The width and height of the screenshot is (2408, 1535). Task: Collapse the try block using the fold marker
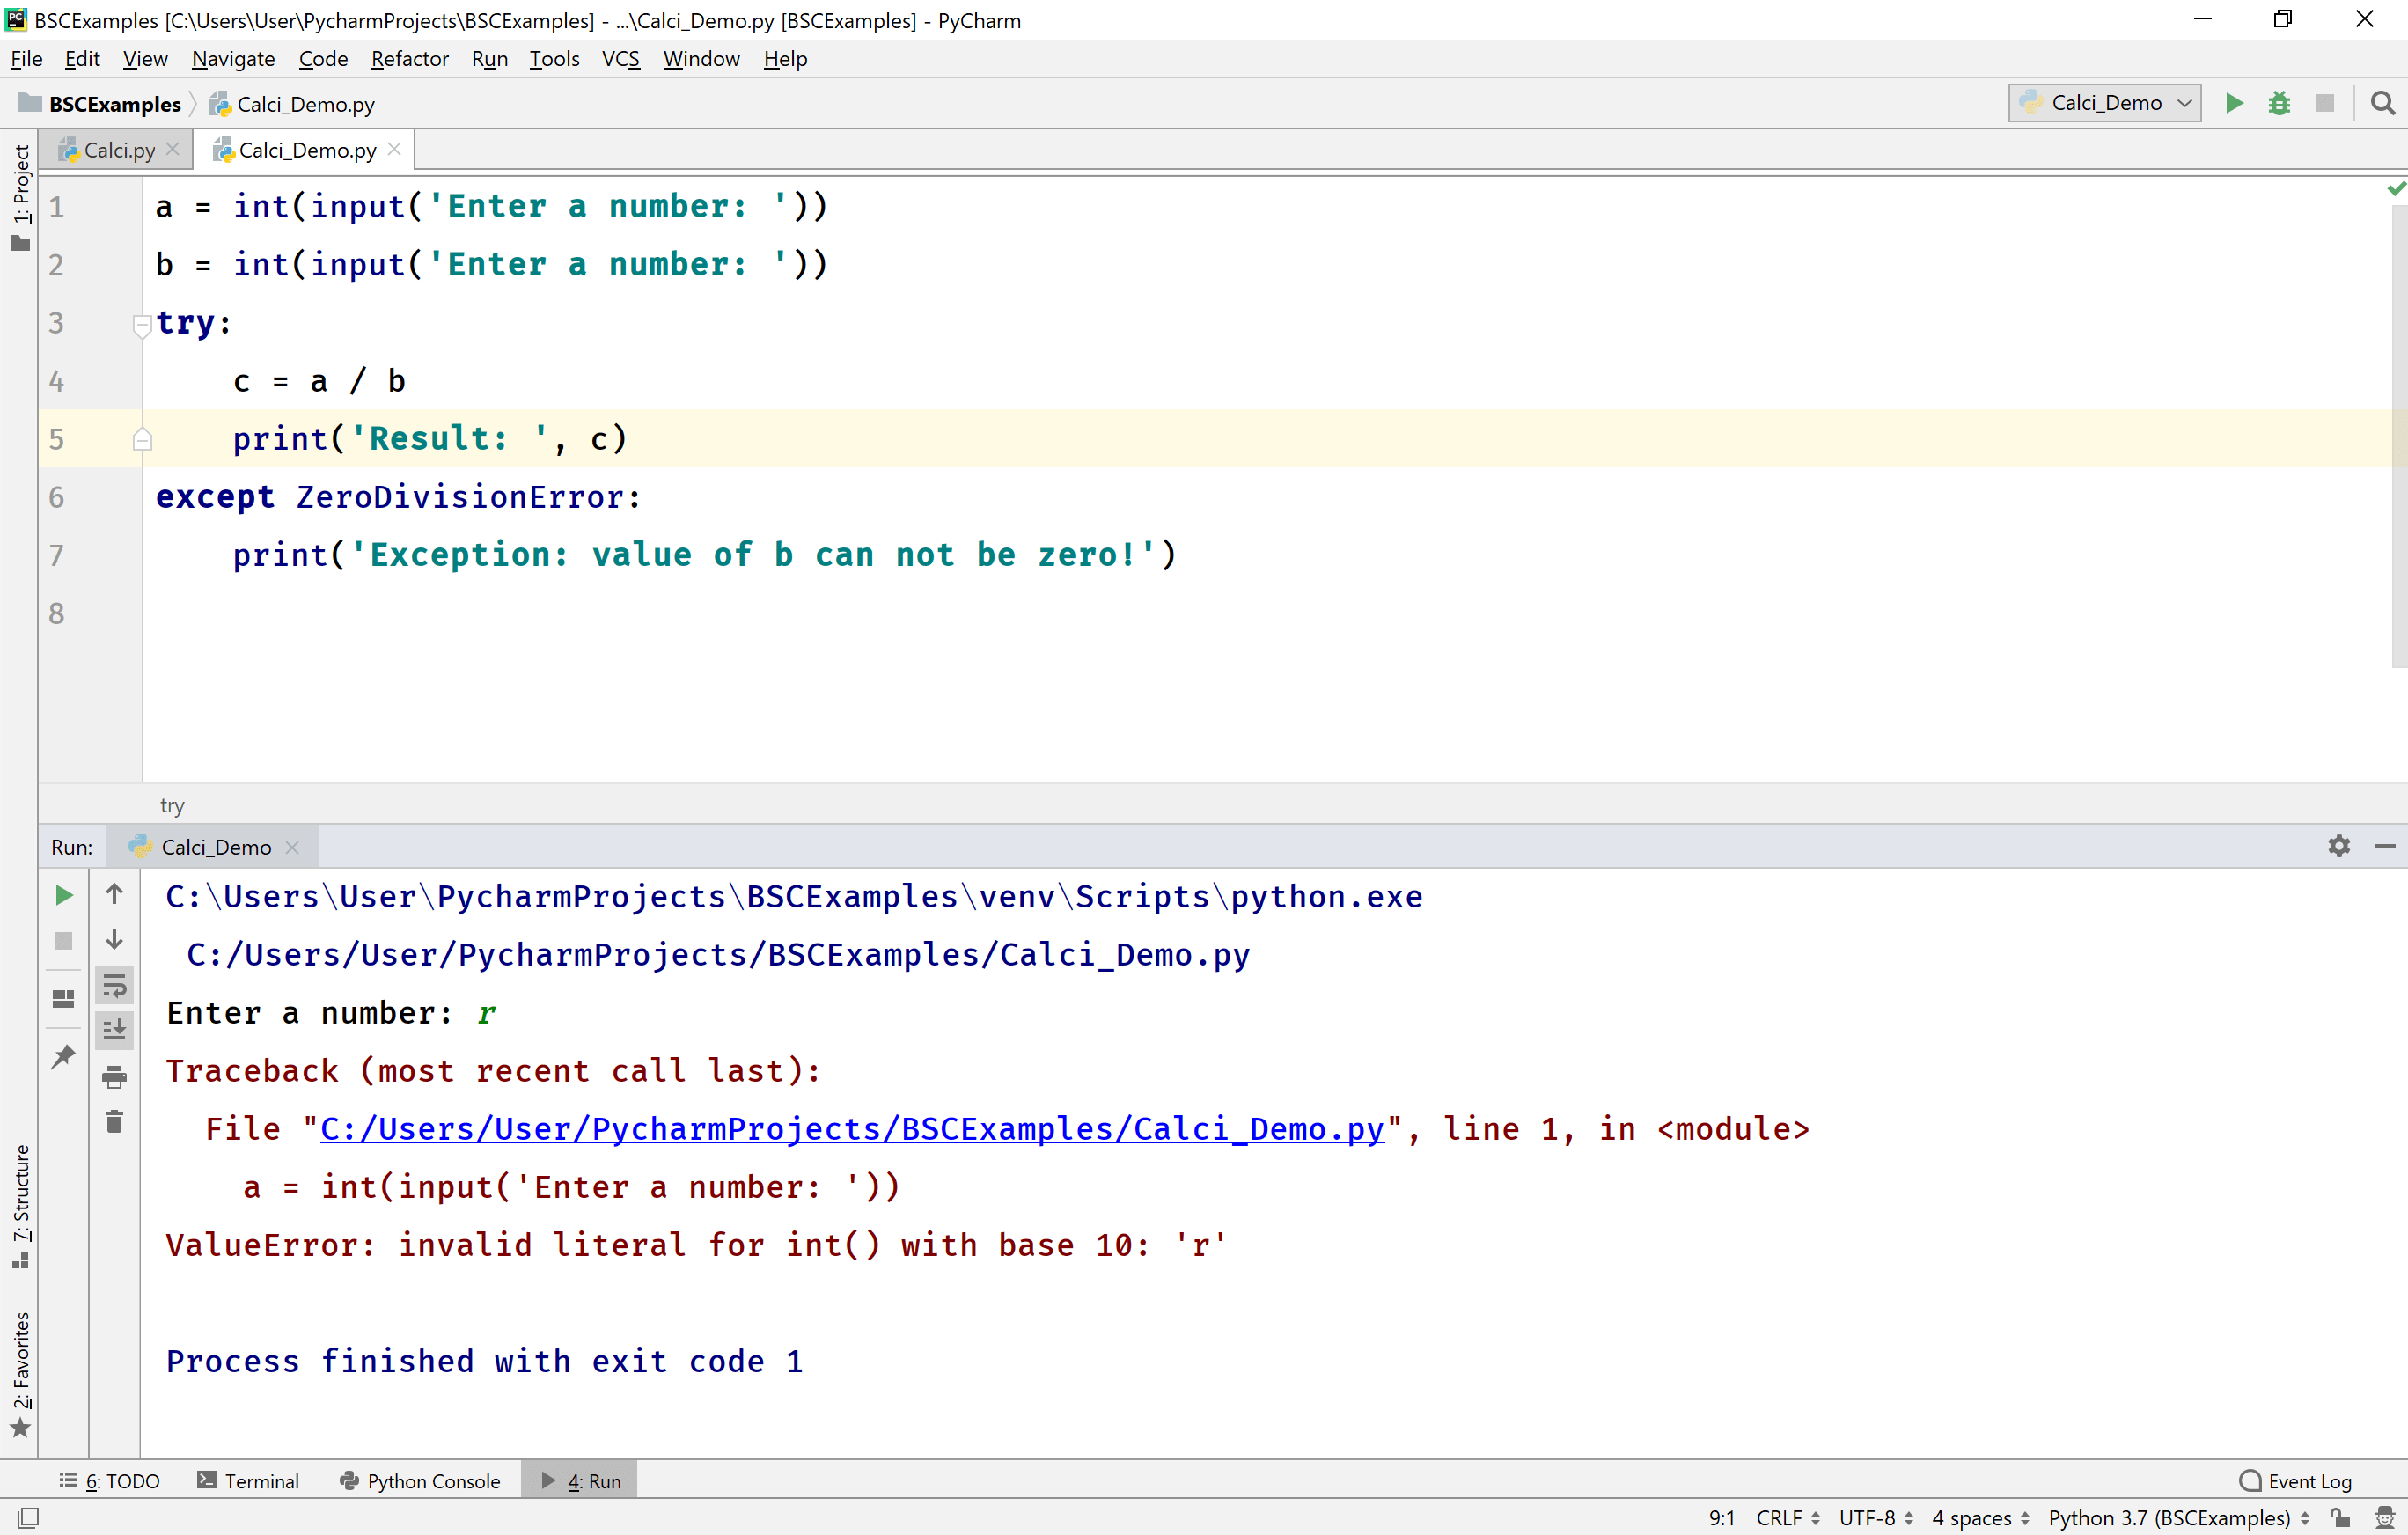[142, 322]
